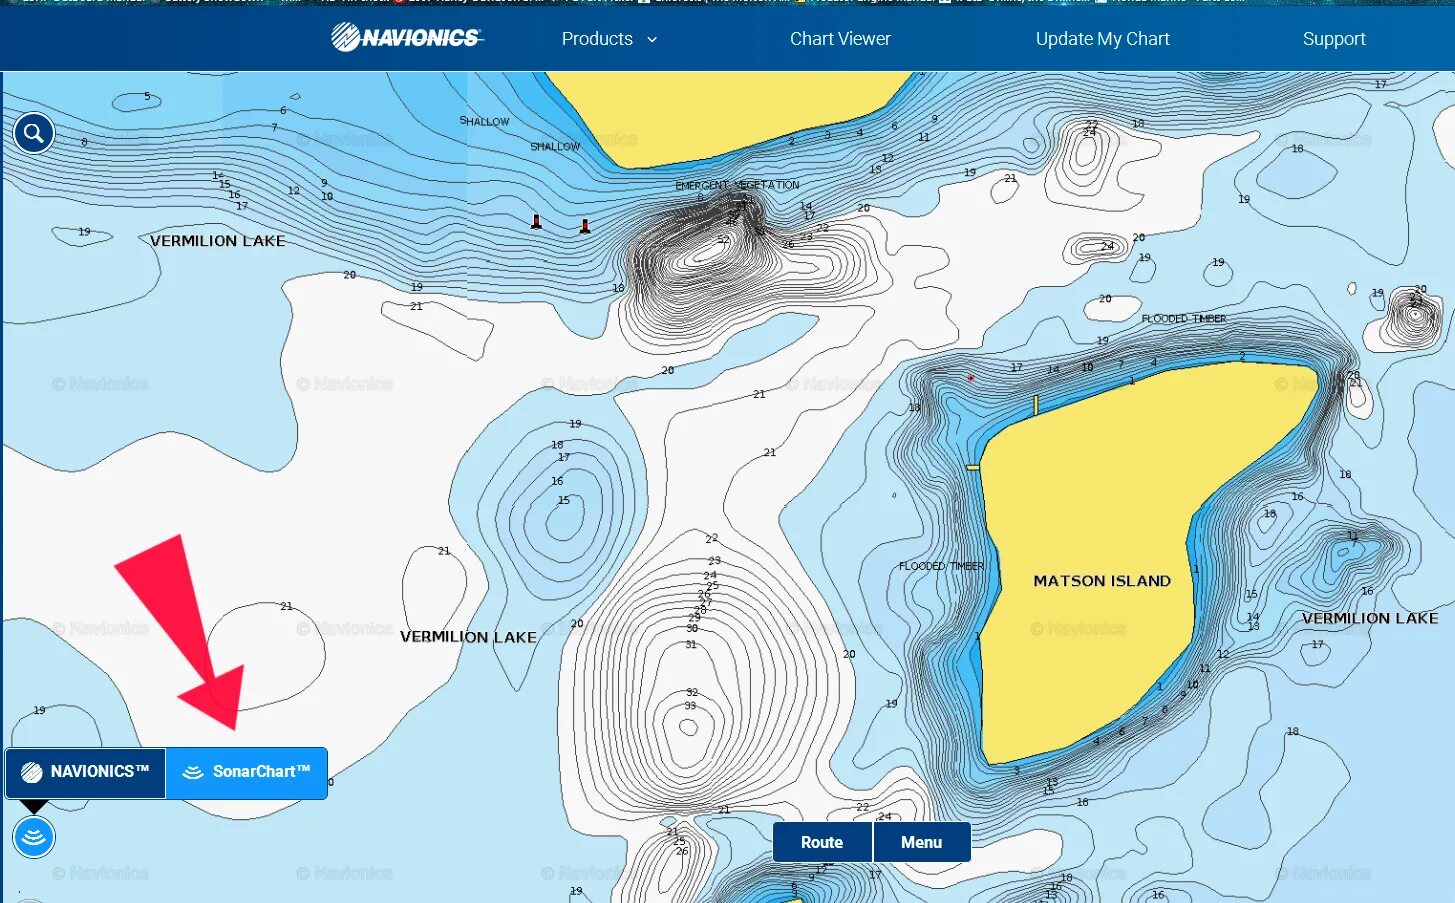Click the left red buoy marker
The image size is (1455, 903).
pos(537,221)
